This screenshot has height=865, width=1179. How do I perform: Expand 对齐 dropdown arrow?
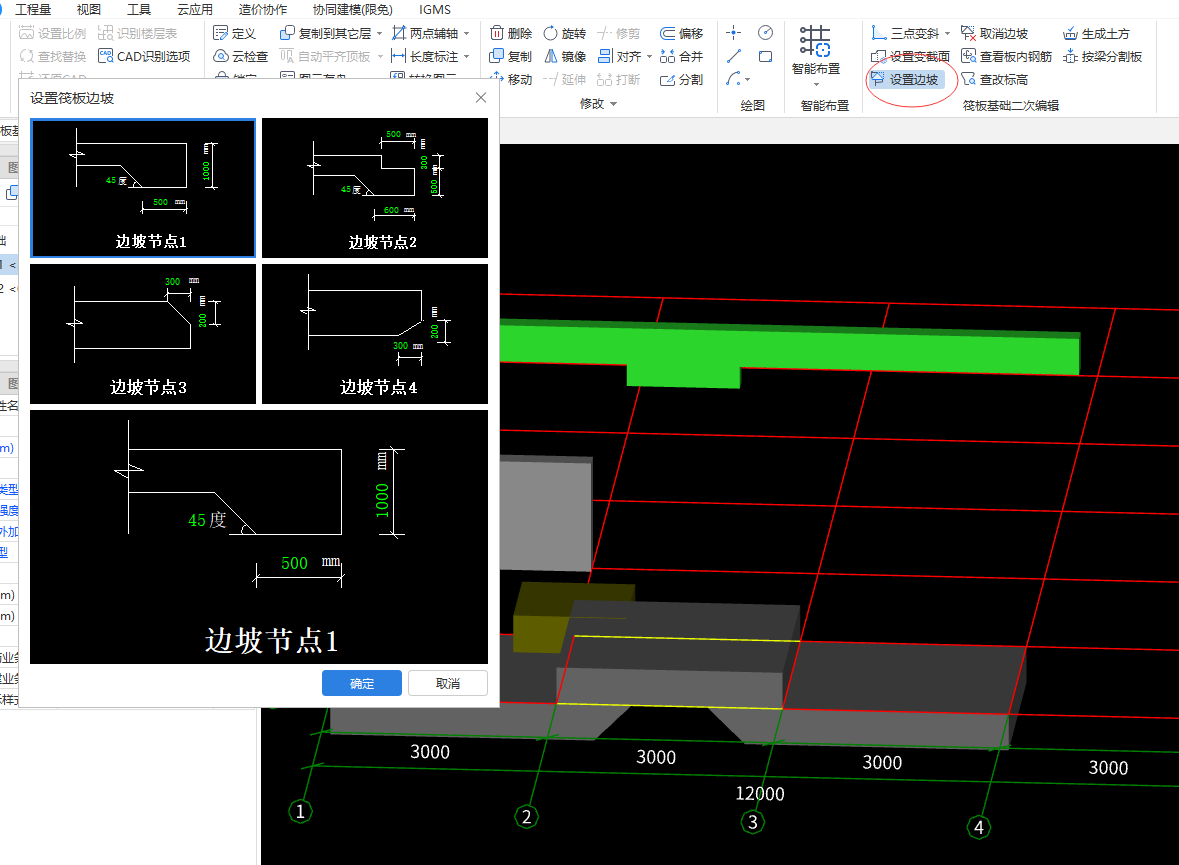[x=649, y=56]
